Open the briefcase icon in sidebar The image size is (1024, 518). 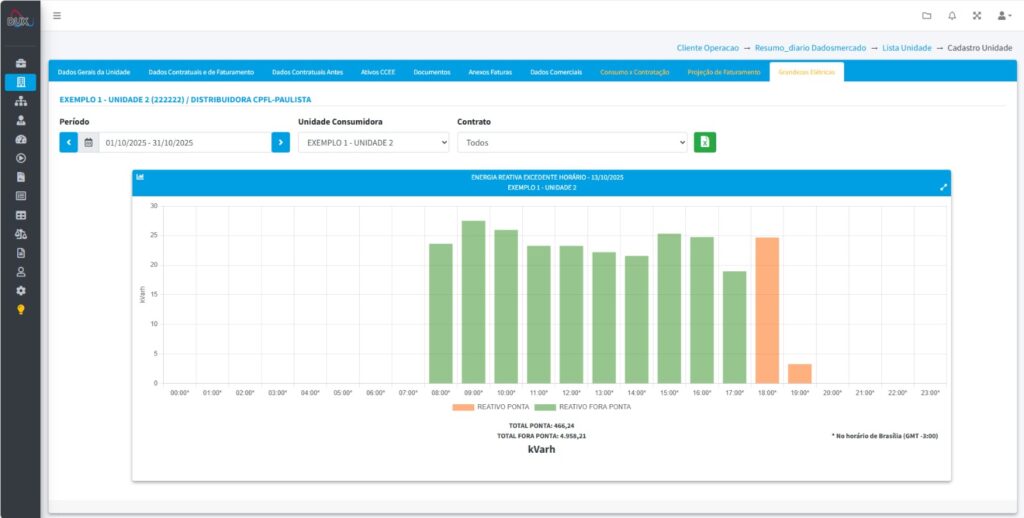tap(21, 63)
